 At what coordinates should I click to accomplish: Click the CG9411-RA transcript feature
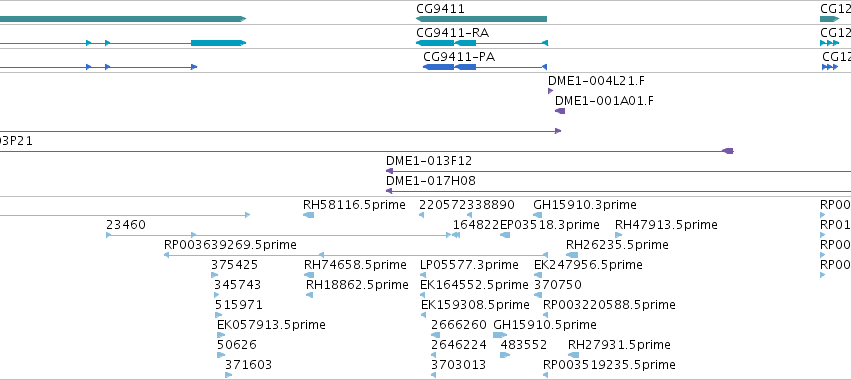pos(482,43)
